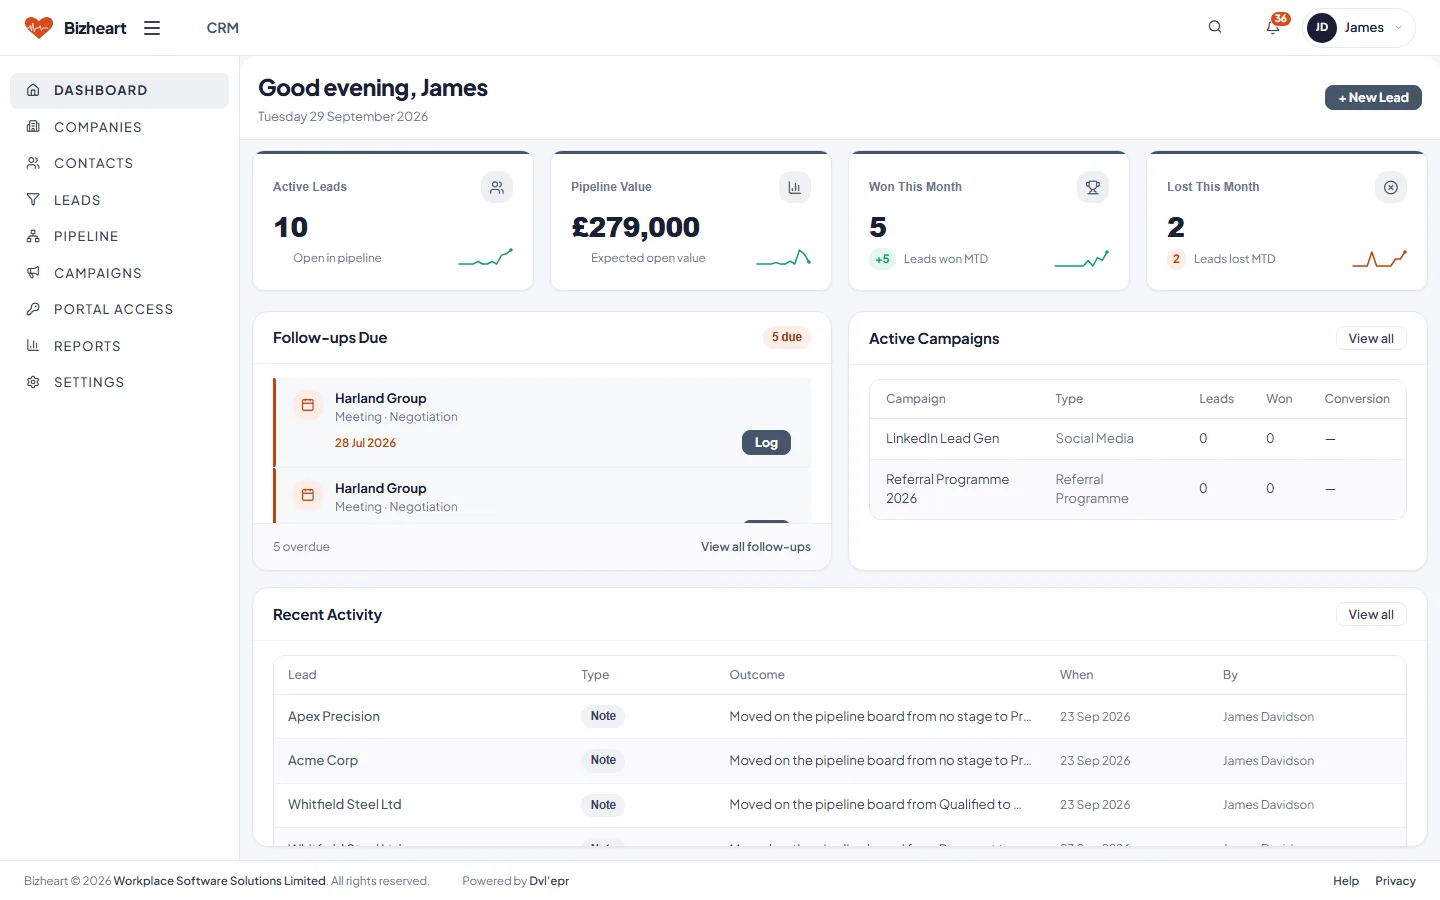Click Referral Programme 2026 campaign name
The height and width of the screenshot is (900, 1440).
tap(947, 489)
